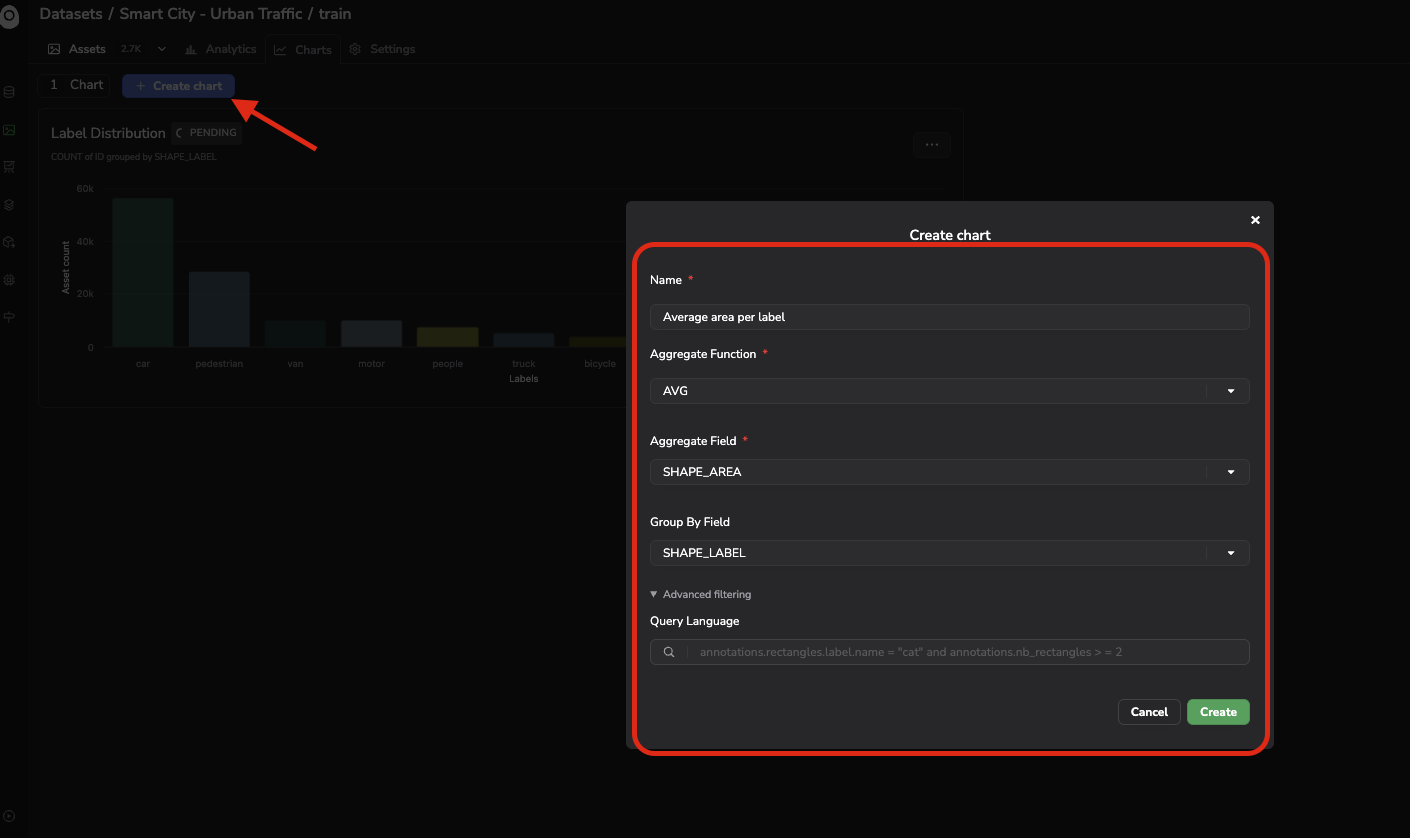Click the 2.7K assets count badge
Viewport: 1410px width, 838px height.
point(131,49)
